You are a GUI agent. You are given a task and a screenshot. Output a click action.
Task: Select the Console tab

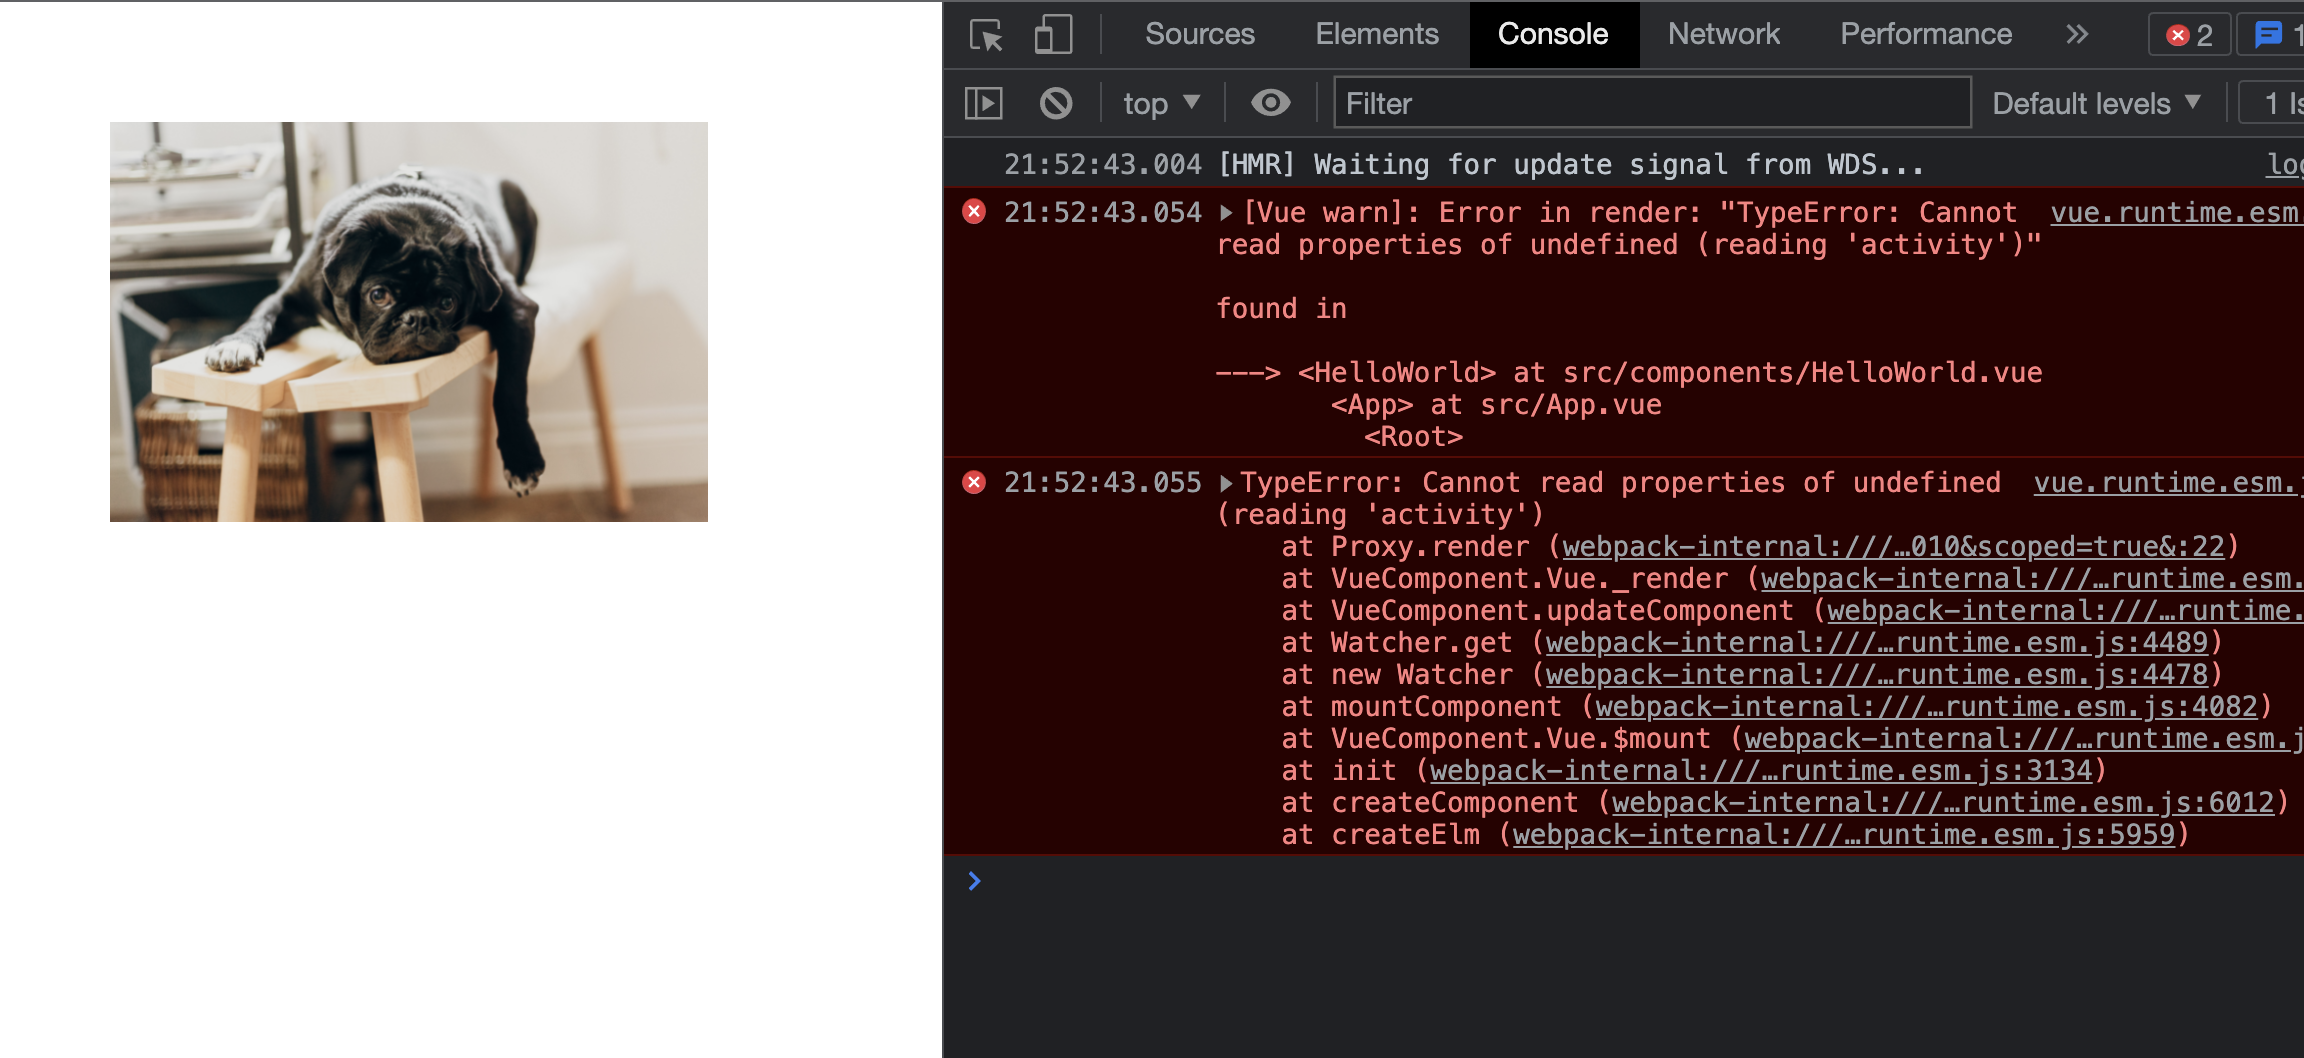pyautogui.click(x=1553, y=35)
